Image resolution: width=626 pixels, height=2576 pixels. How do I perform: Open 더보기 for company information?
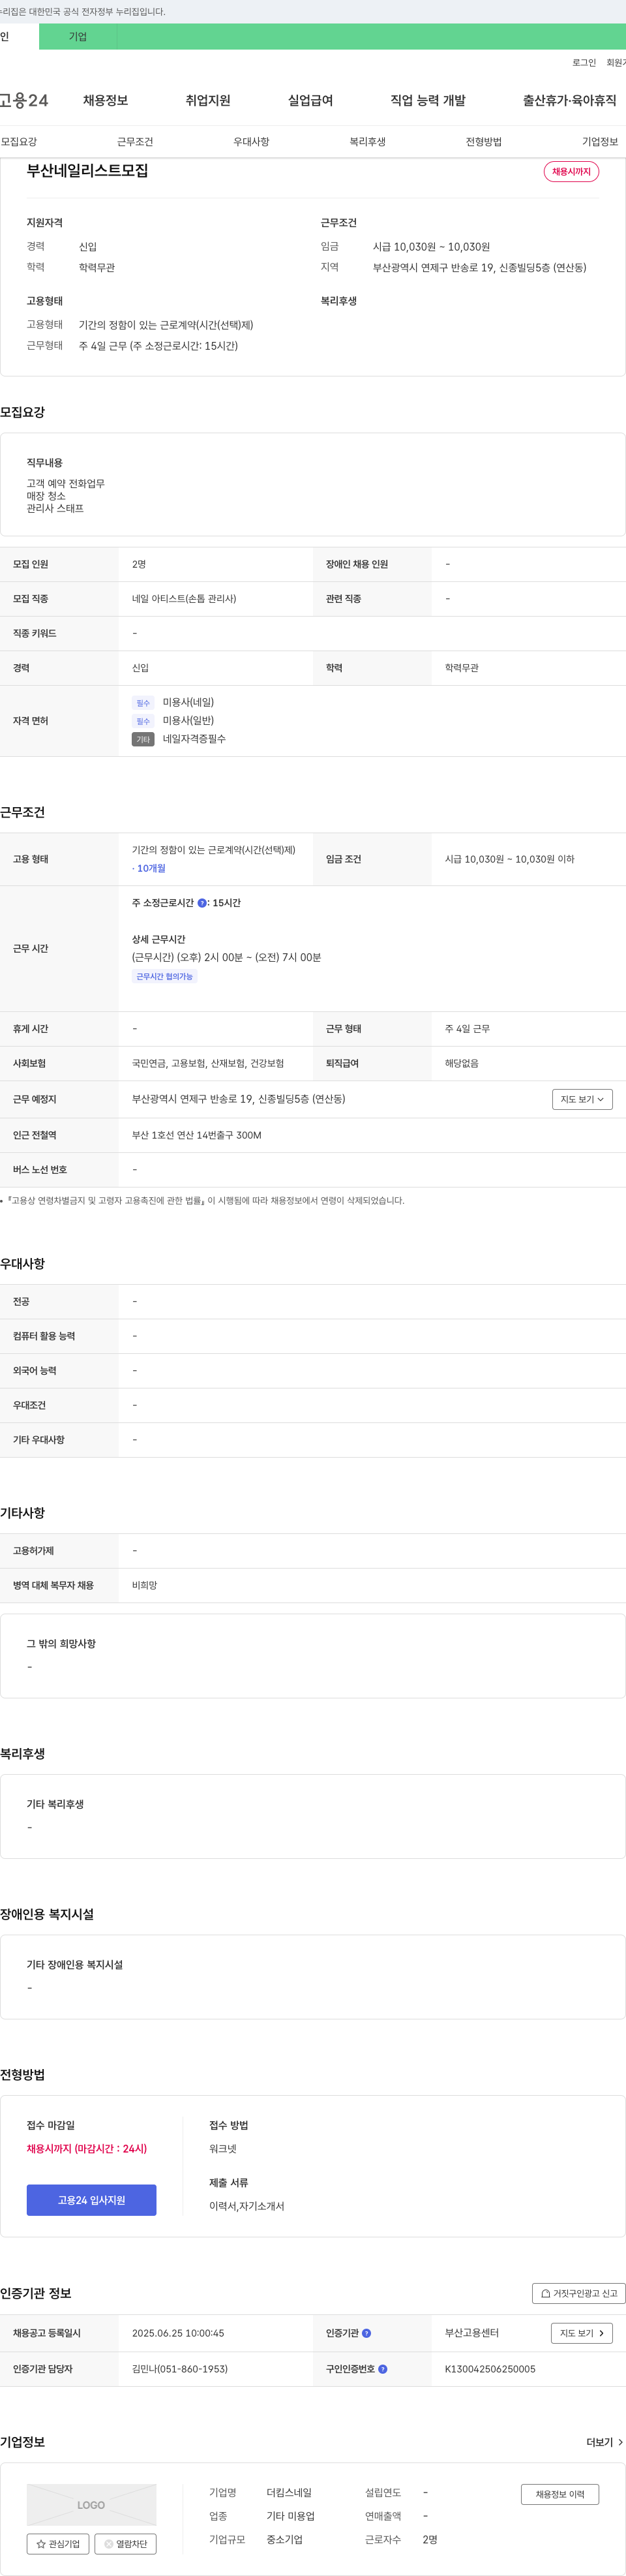click(604, 2442)
